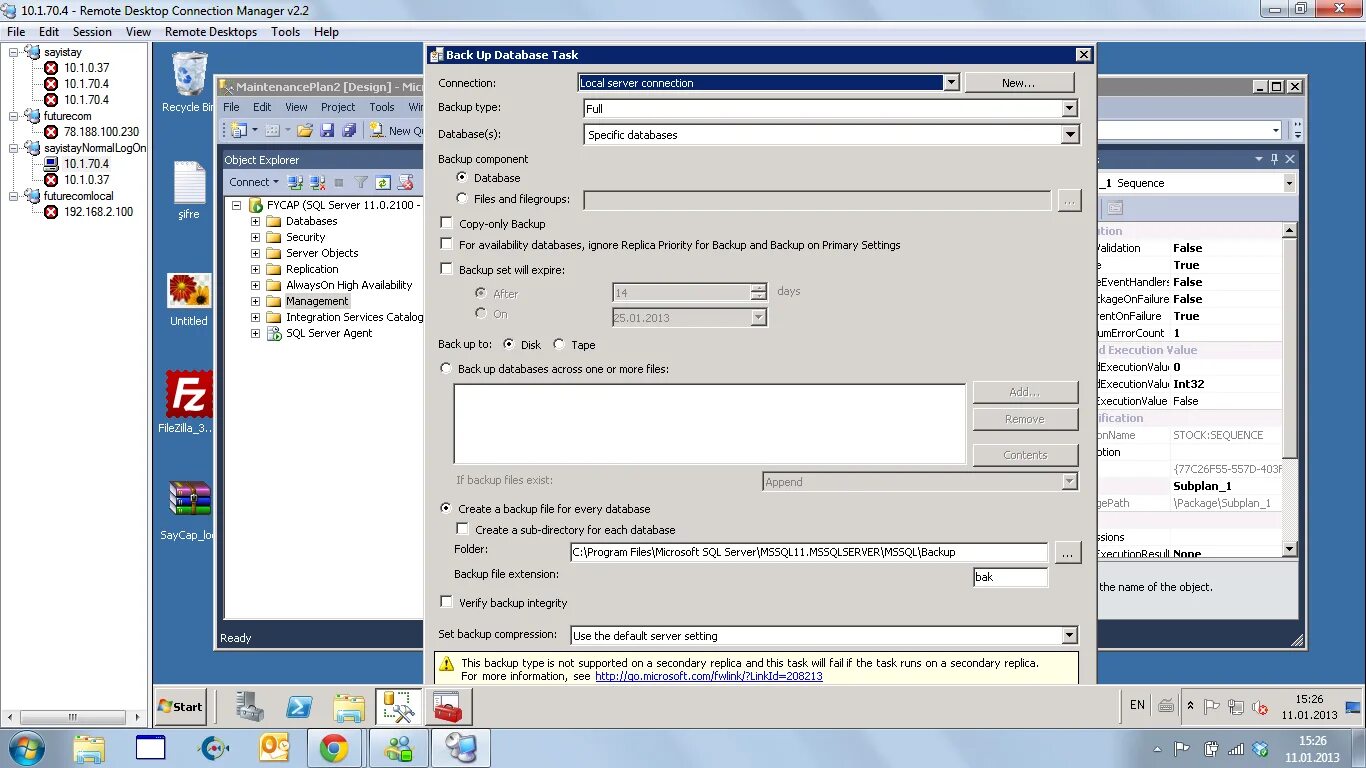Open Server Manager from the remote taskbar
The image size is (1366, 768).
pos(250,706)
